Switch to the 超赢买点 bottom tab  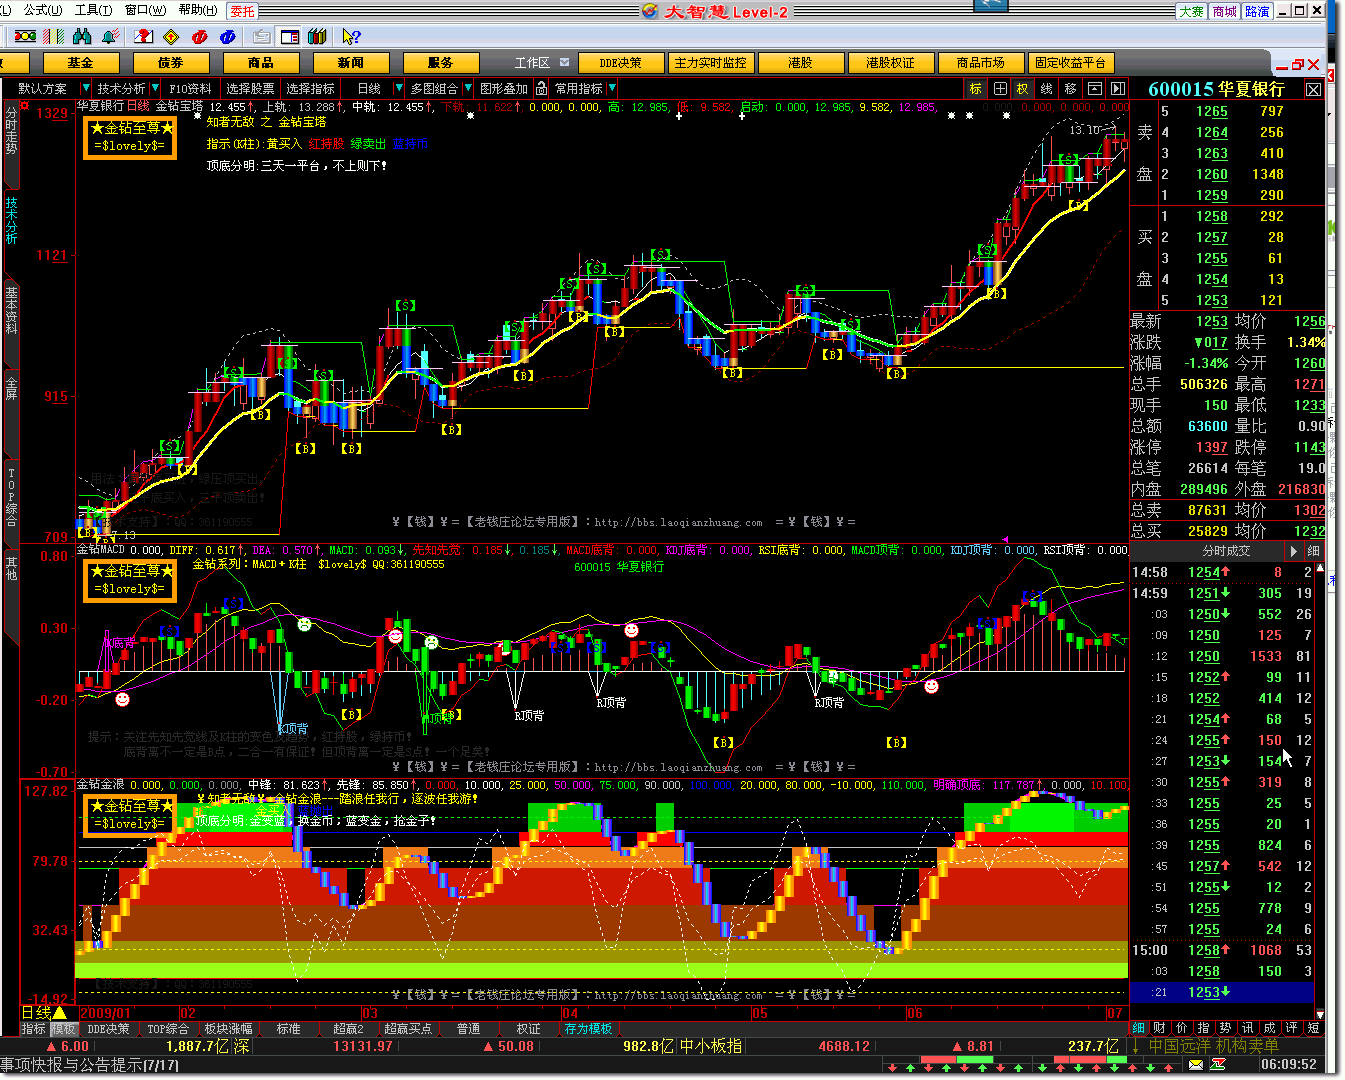pyautogui.click(x=408, y=1028)
